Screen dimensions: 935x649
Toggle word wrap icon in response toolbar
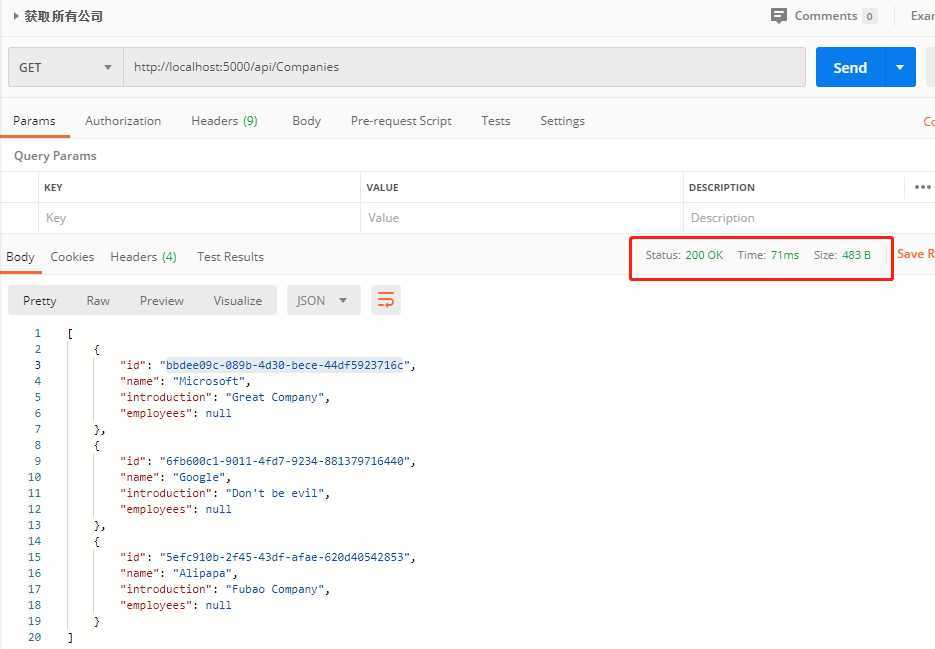[386, 300]
